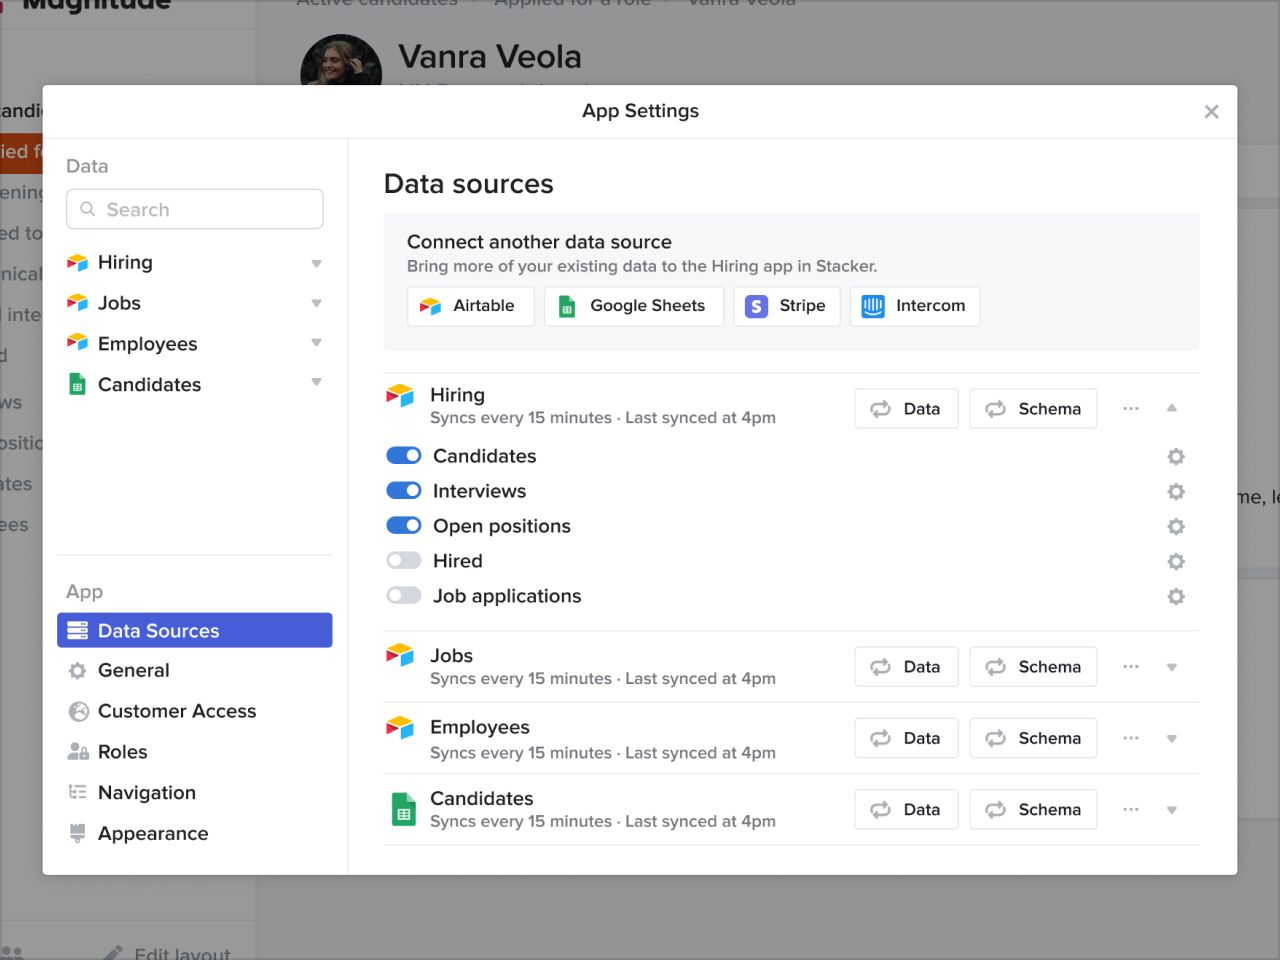
Task: Select Data Sources in App menu
Action: point(195,631)
